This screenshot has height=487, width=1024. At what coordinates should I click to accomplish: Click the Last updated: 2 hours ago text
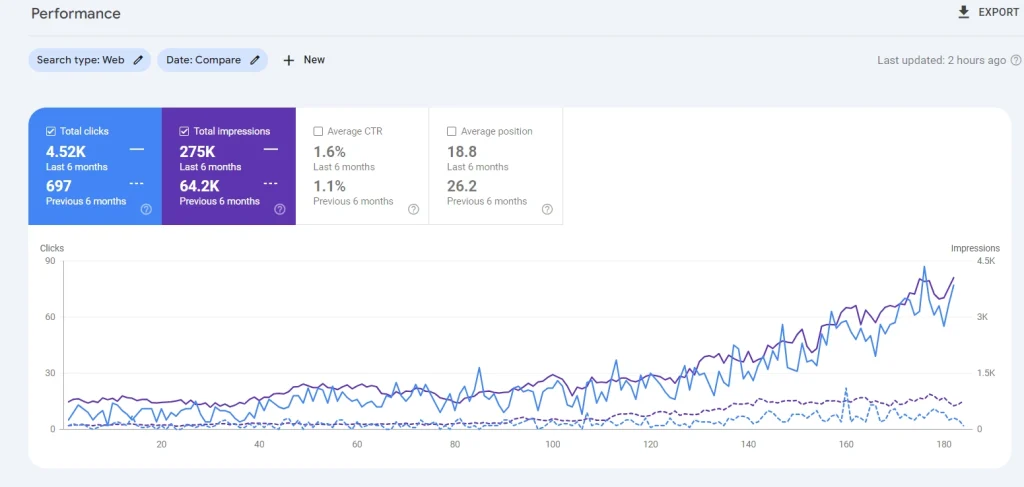point(942,60)
